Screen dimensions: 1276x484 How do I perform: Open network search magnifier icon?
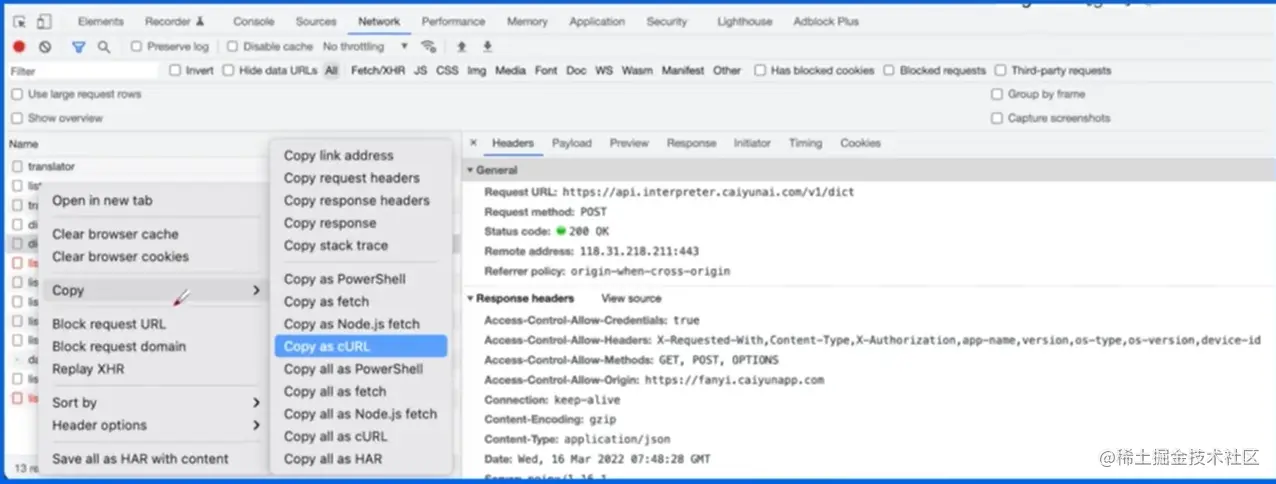[104, 46]
